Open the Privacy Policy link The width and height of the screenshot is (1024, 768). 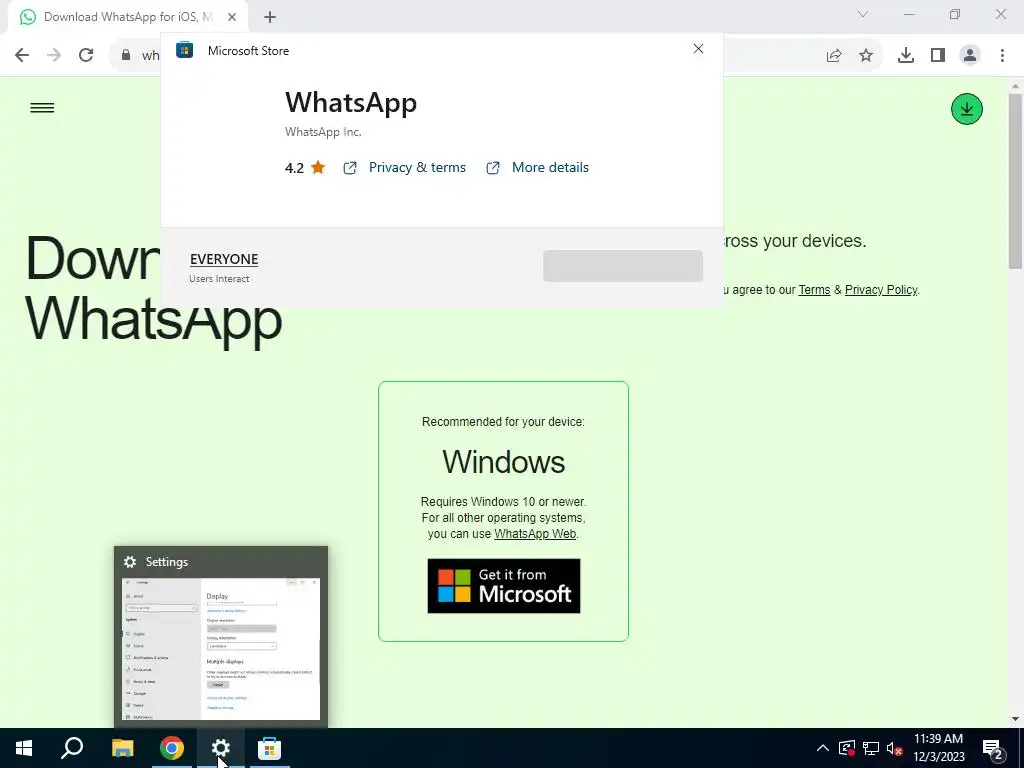click(881, 290)
